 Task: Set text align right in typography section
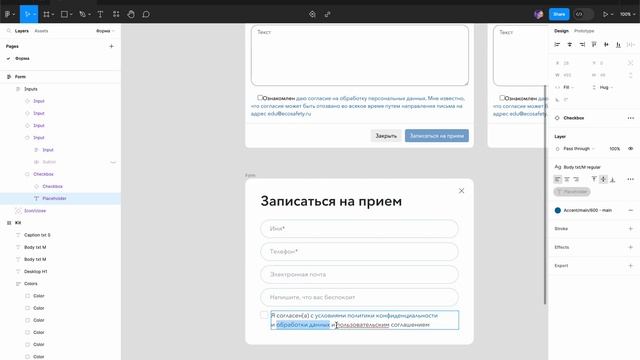click(576, 179)
